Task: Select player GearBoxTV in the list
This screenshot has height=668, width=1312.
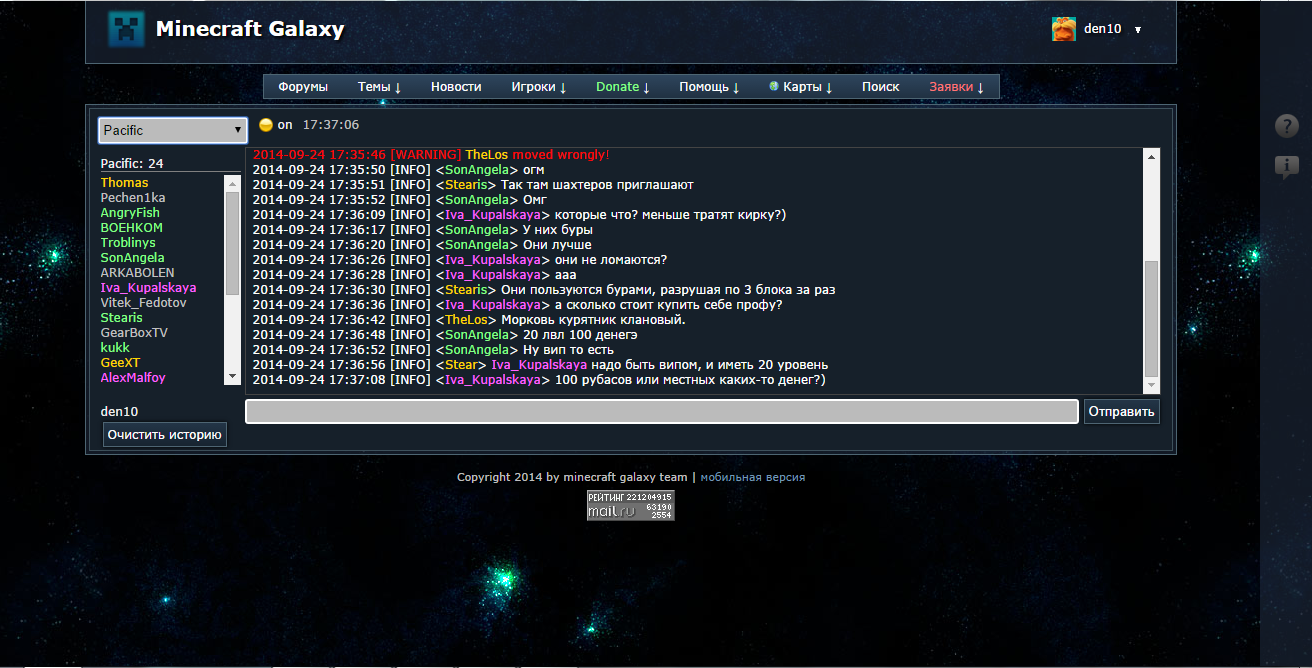Action: [x=134, y=333]
